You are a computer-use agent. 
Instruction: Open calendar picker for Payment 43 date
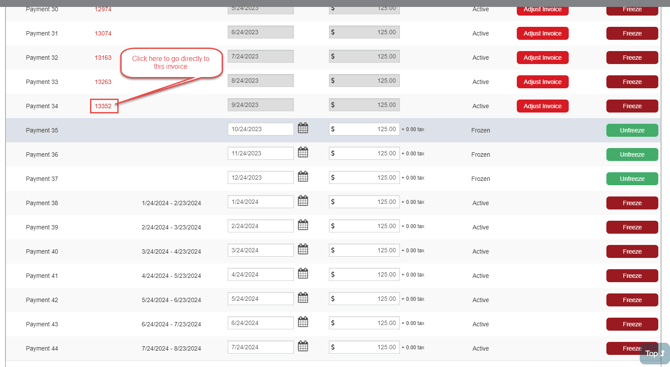[303, 322]
